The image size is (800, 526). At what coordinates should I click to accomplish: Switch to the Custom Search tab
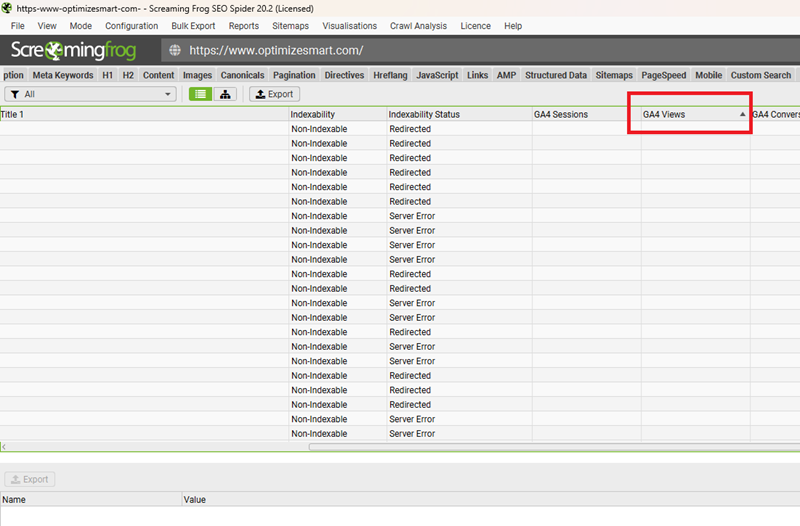click(761, 75)
